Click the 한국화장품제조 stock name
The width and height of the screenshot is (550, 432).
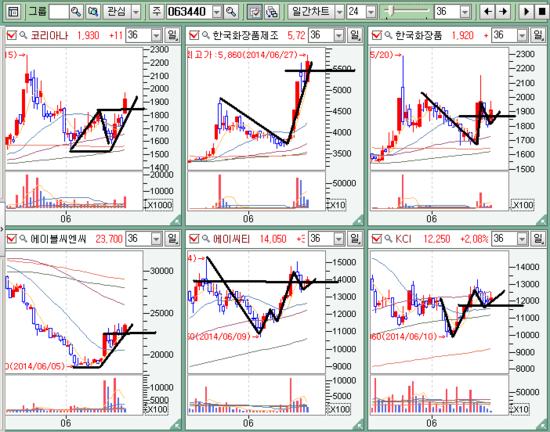point(246,35)
